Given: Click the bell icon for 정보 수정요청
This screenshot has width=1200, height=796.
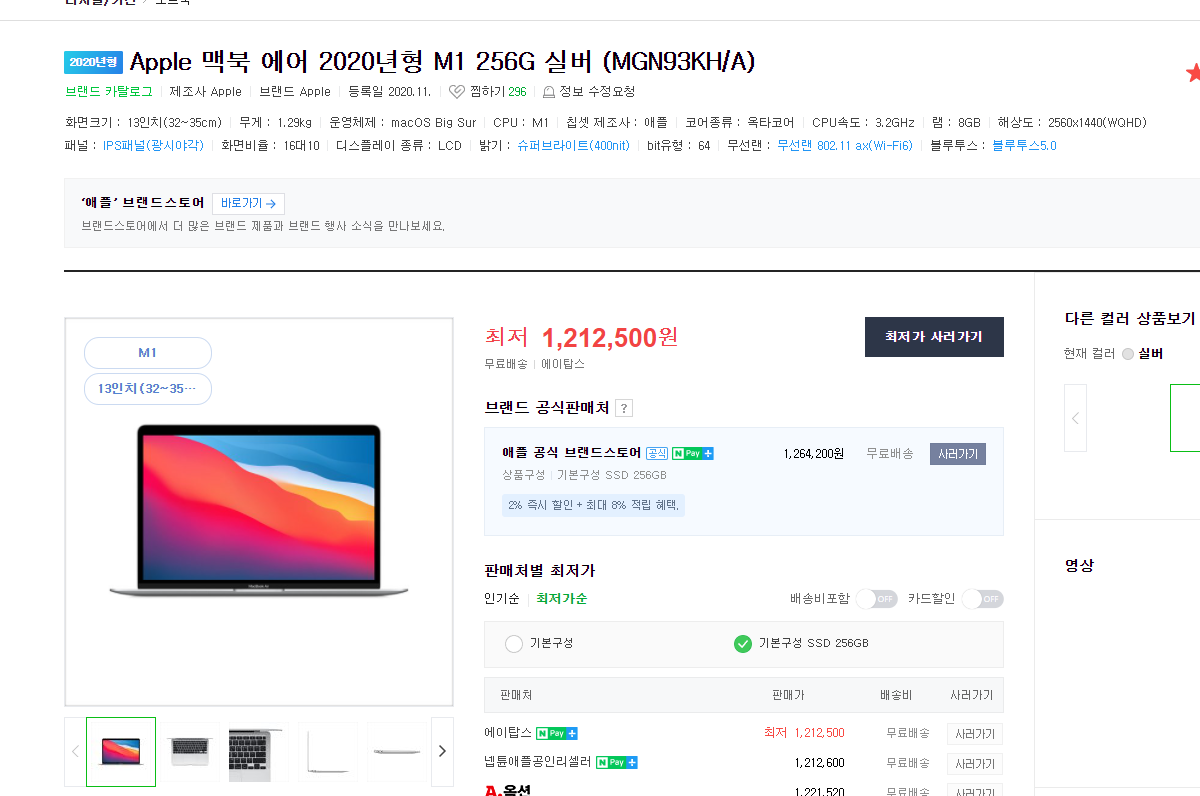Looking at the screenshot, I should coord(548,92).
